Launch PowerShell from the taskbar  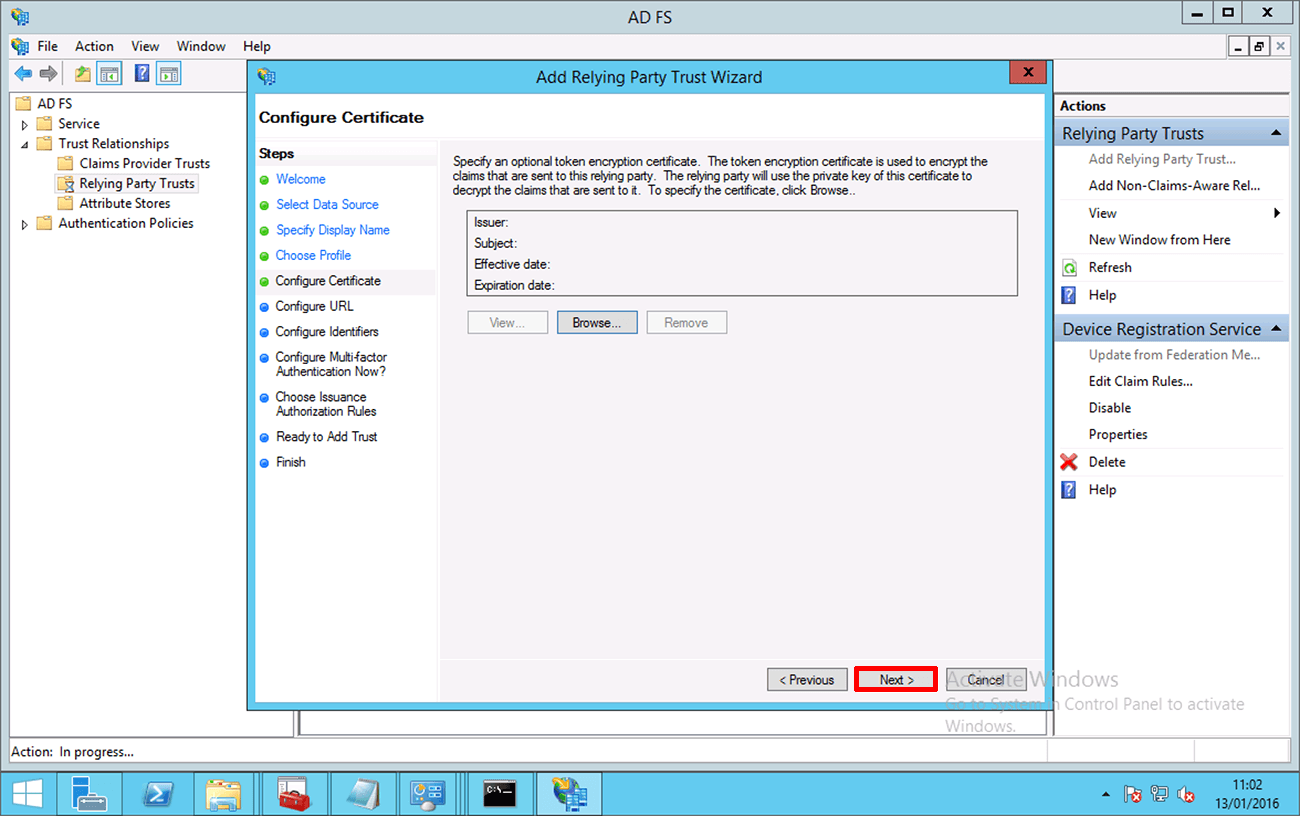[x=159, y=794]
